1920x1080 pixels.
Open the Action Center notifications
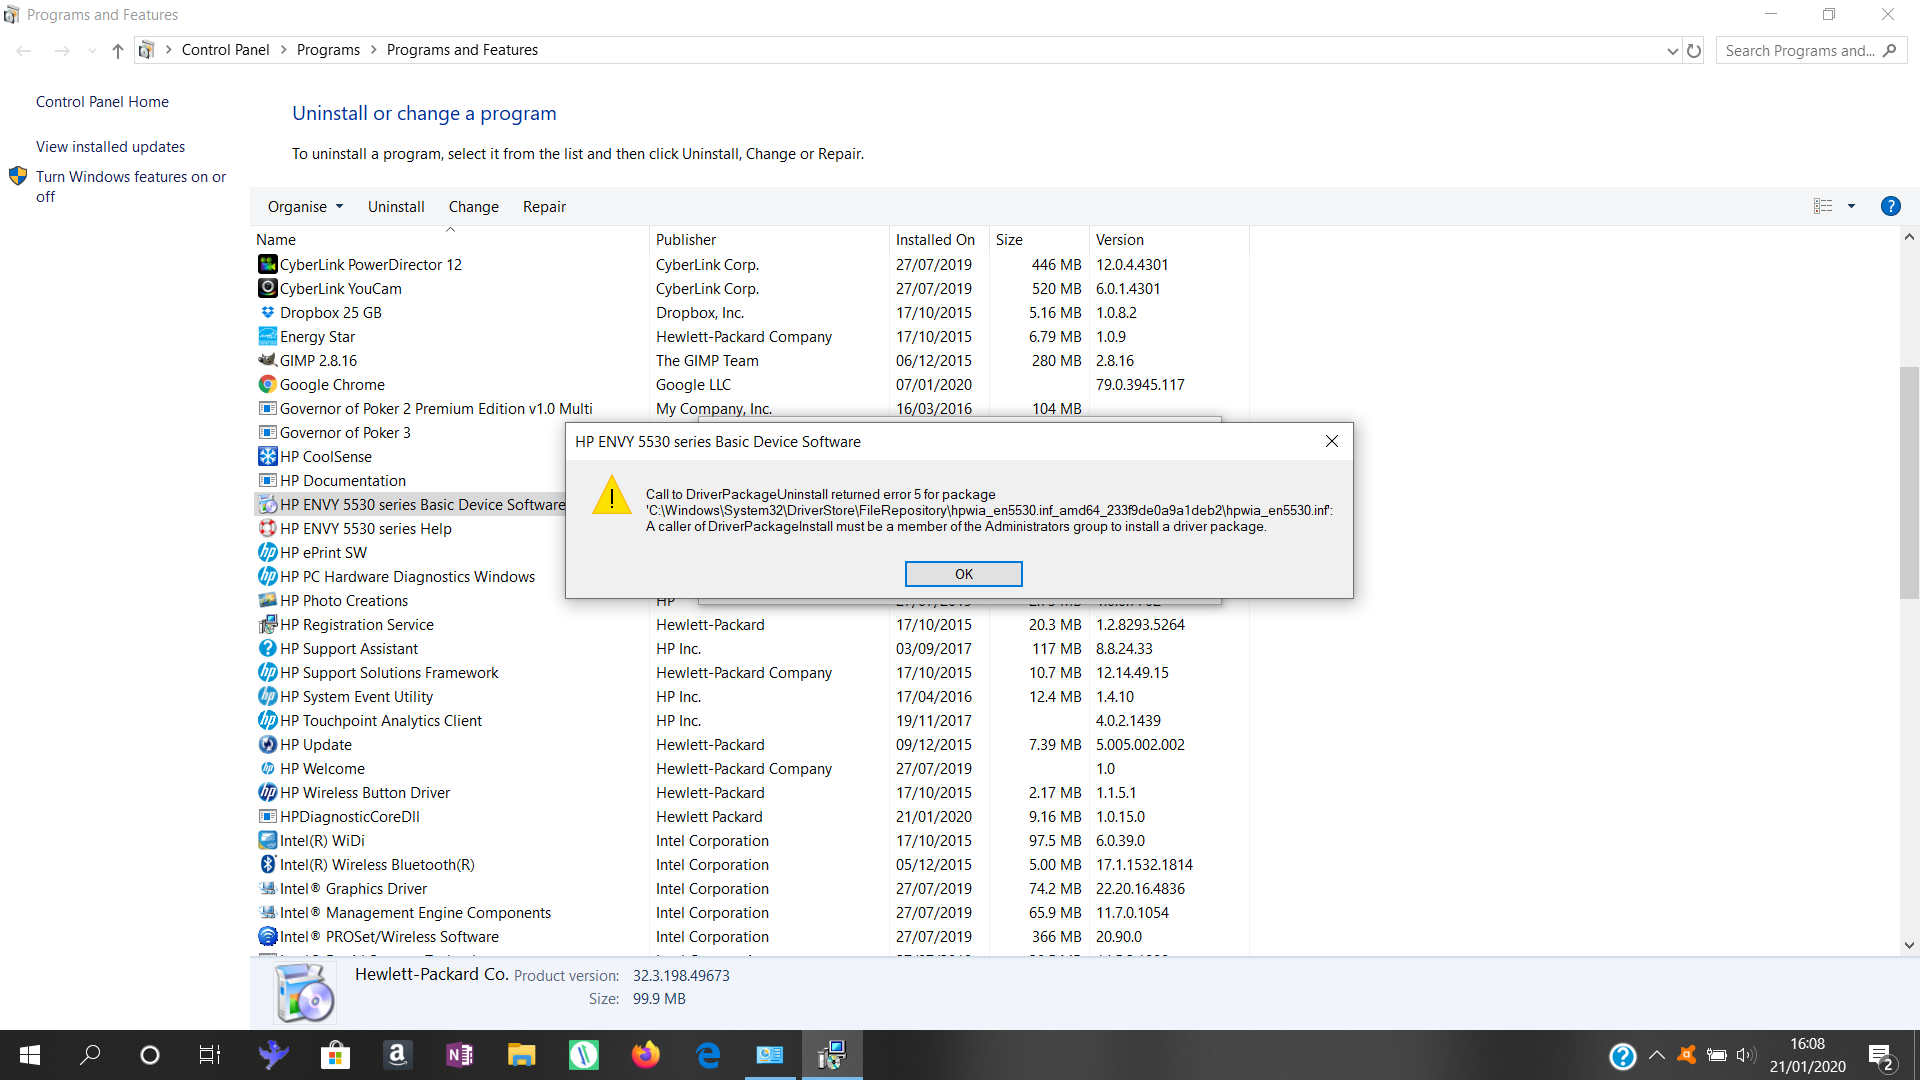[1881, 1055]
